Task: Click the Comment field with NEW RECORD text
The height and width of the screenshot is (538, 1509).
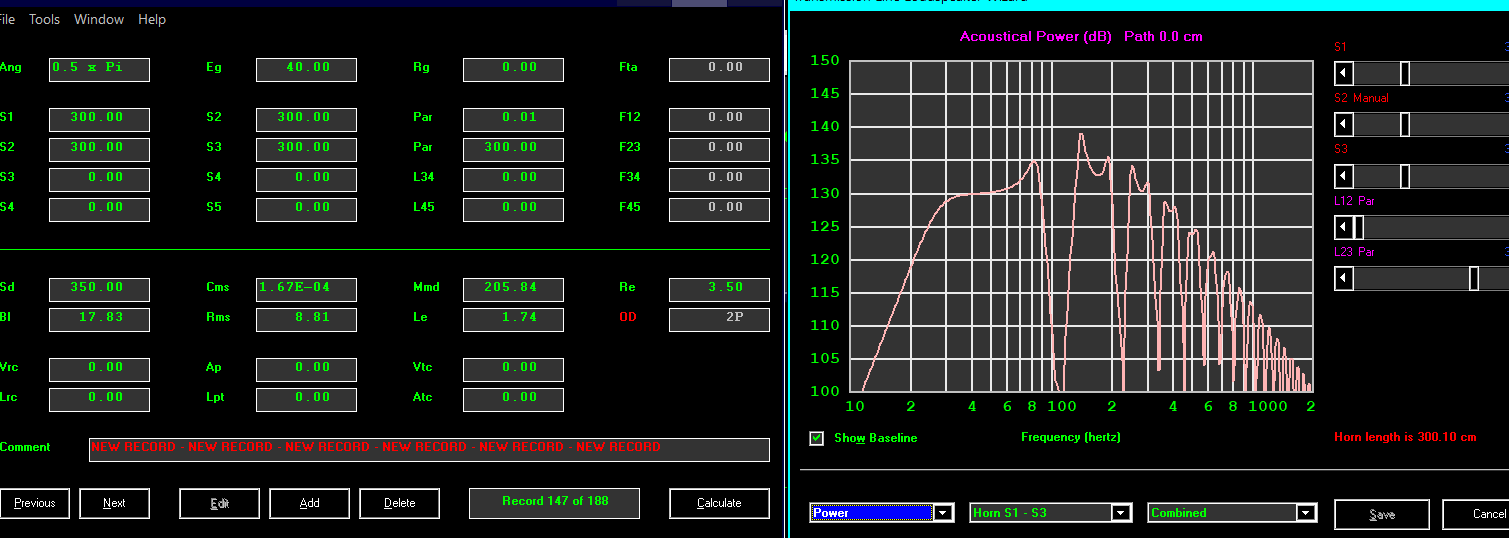Action: (429, 449)
